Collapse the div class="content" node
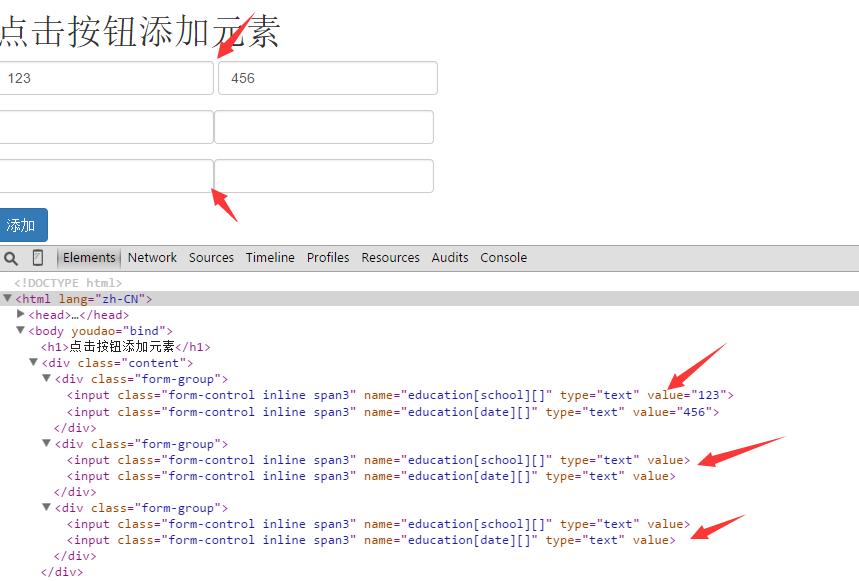The image size is (859, 581). pos(33,362)
